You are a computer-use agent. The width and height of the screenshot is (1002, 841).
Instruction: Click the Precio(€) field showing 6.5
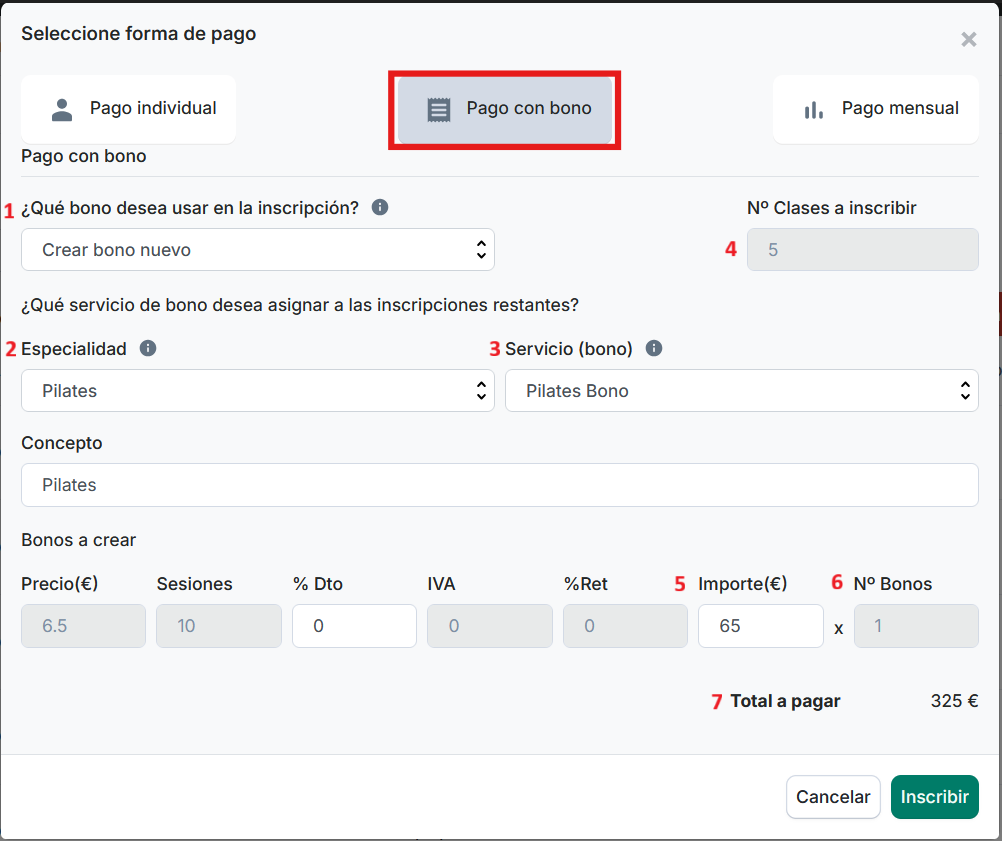click(83, 626)
